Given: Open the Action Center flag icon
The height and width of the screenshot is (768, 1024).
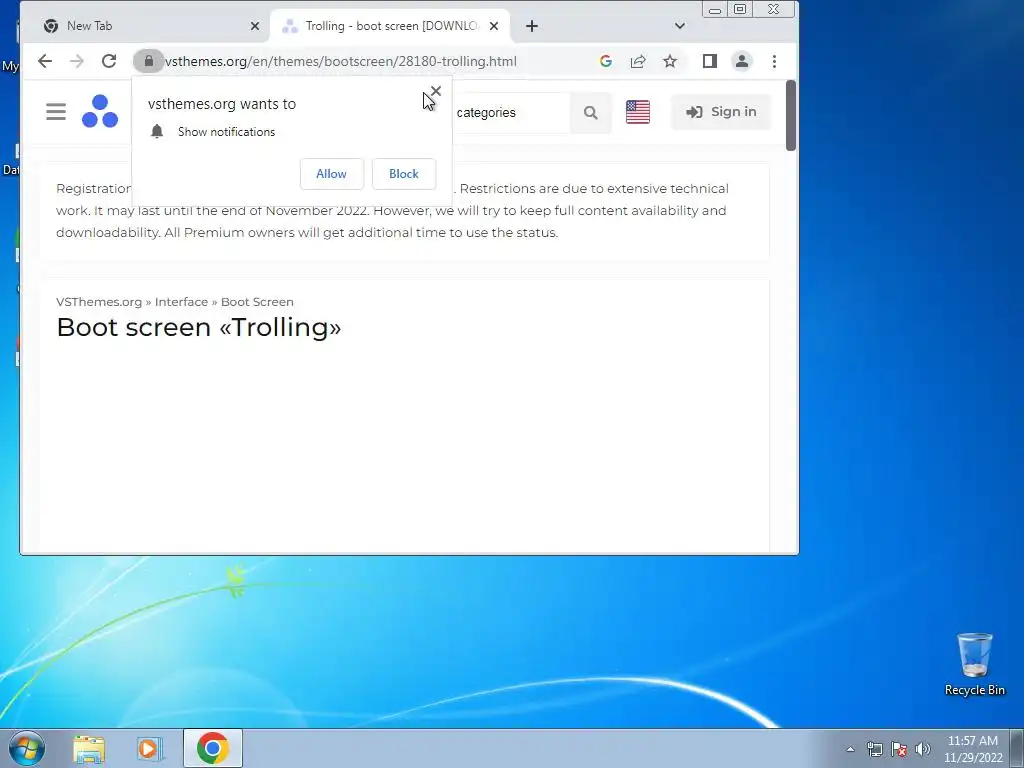Looking at the screenshot, I should 899,749.
